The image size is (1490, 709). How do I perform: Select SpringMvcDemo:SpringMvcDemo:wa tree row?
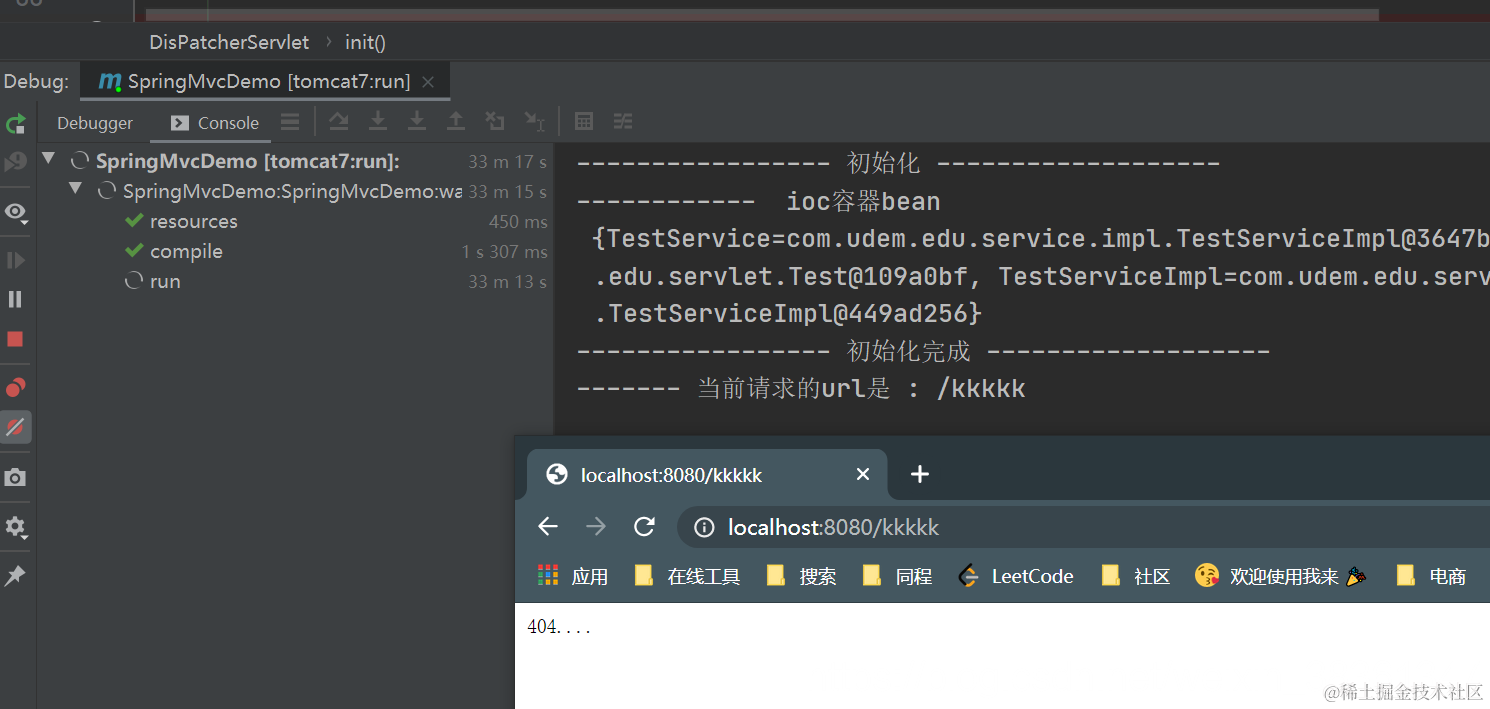(295, 191)
